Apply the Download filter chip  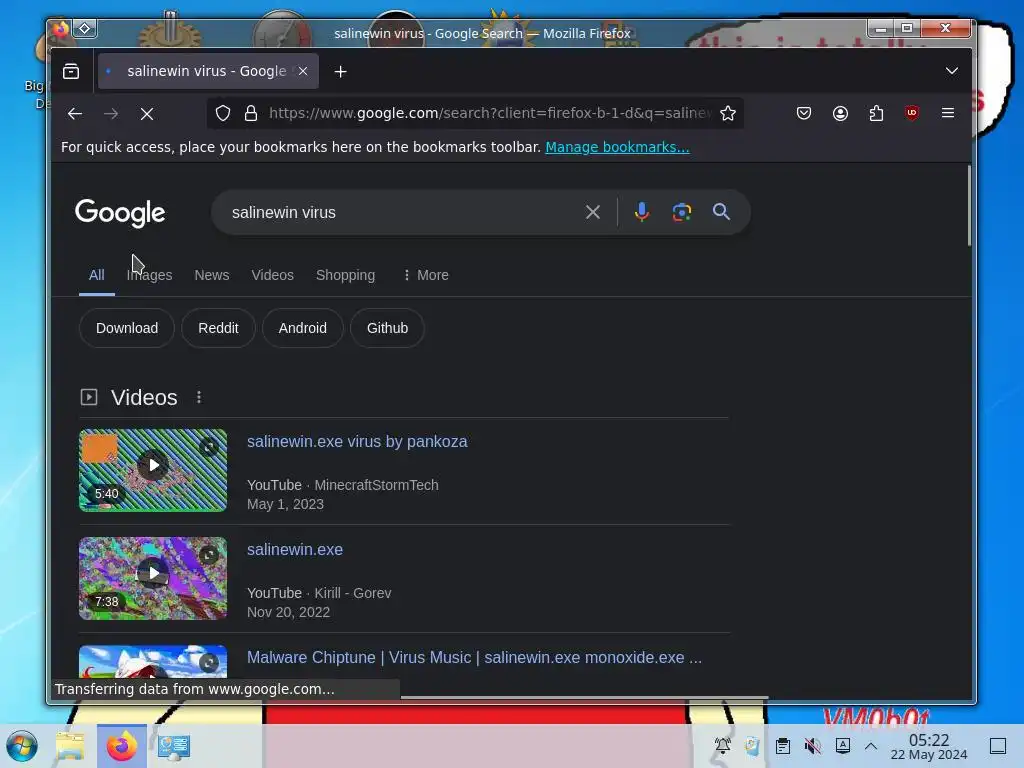[127, 328]
